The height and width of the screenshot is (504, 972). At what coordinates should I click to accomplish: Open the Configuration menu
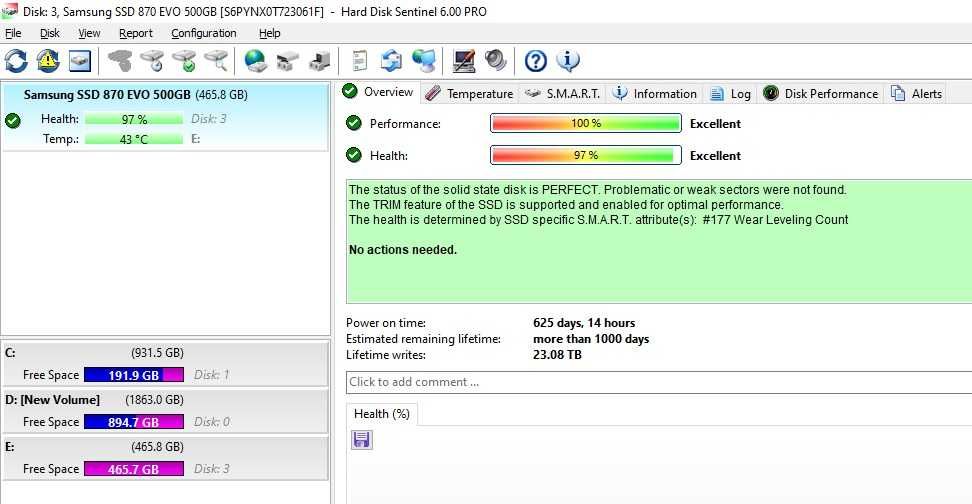pyautogui.click(x=204, y=33)
